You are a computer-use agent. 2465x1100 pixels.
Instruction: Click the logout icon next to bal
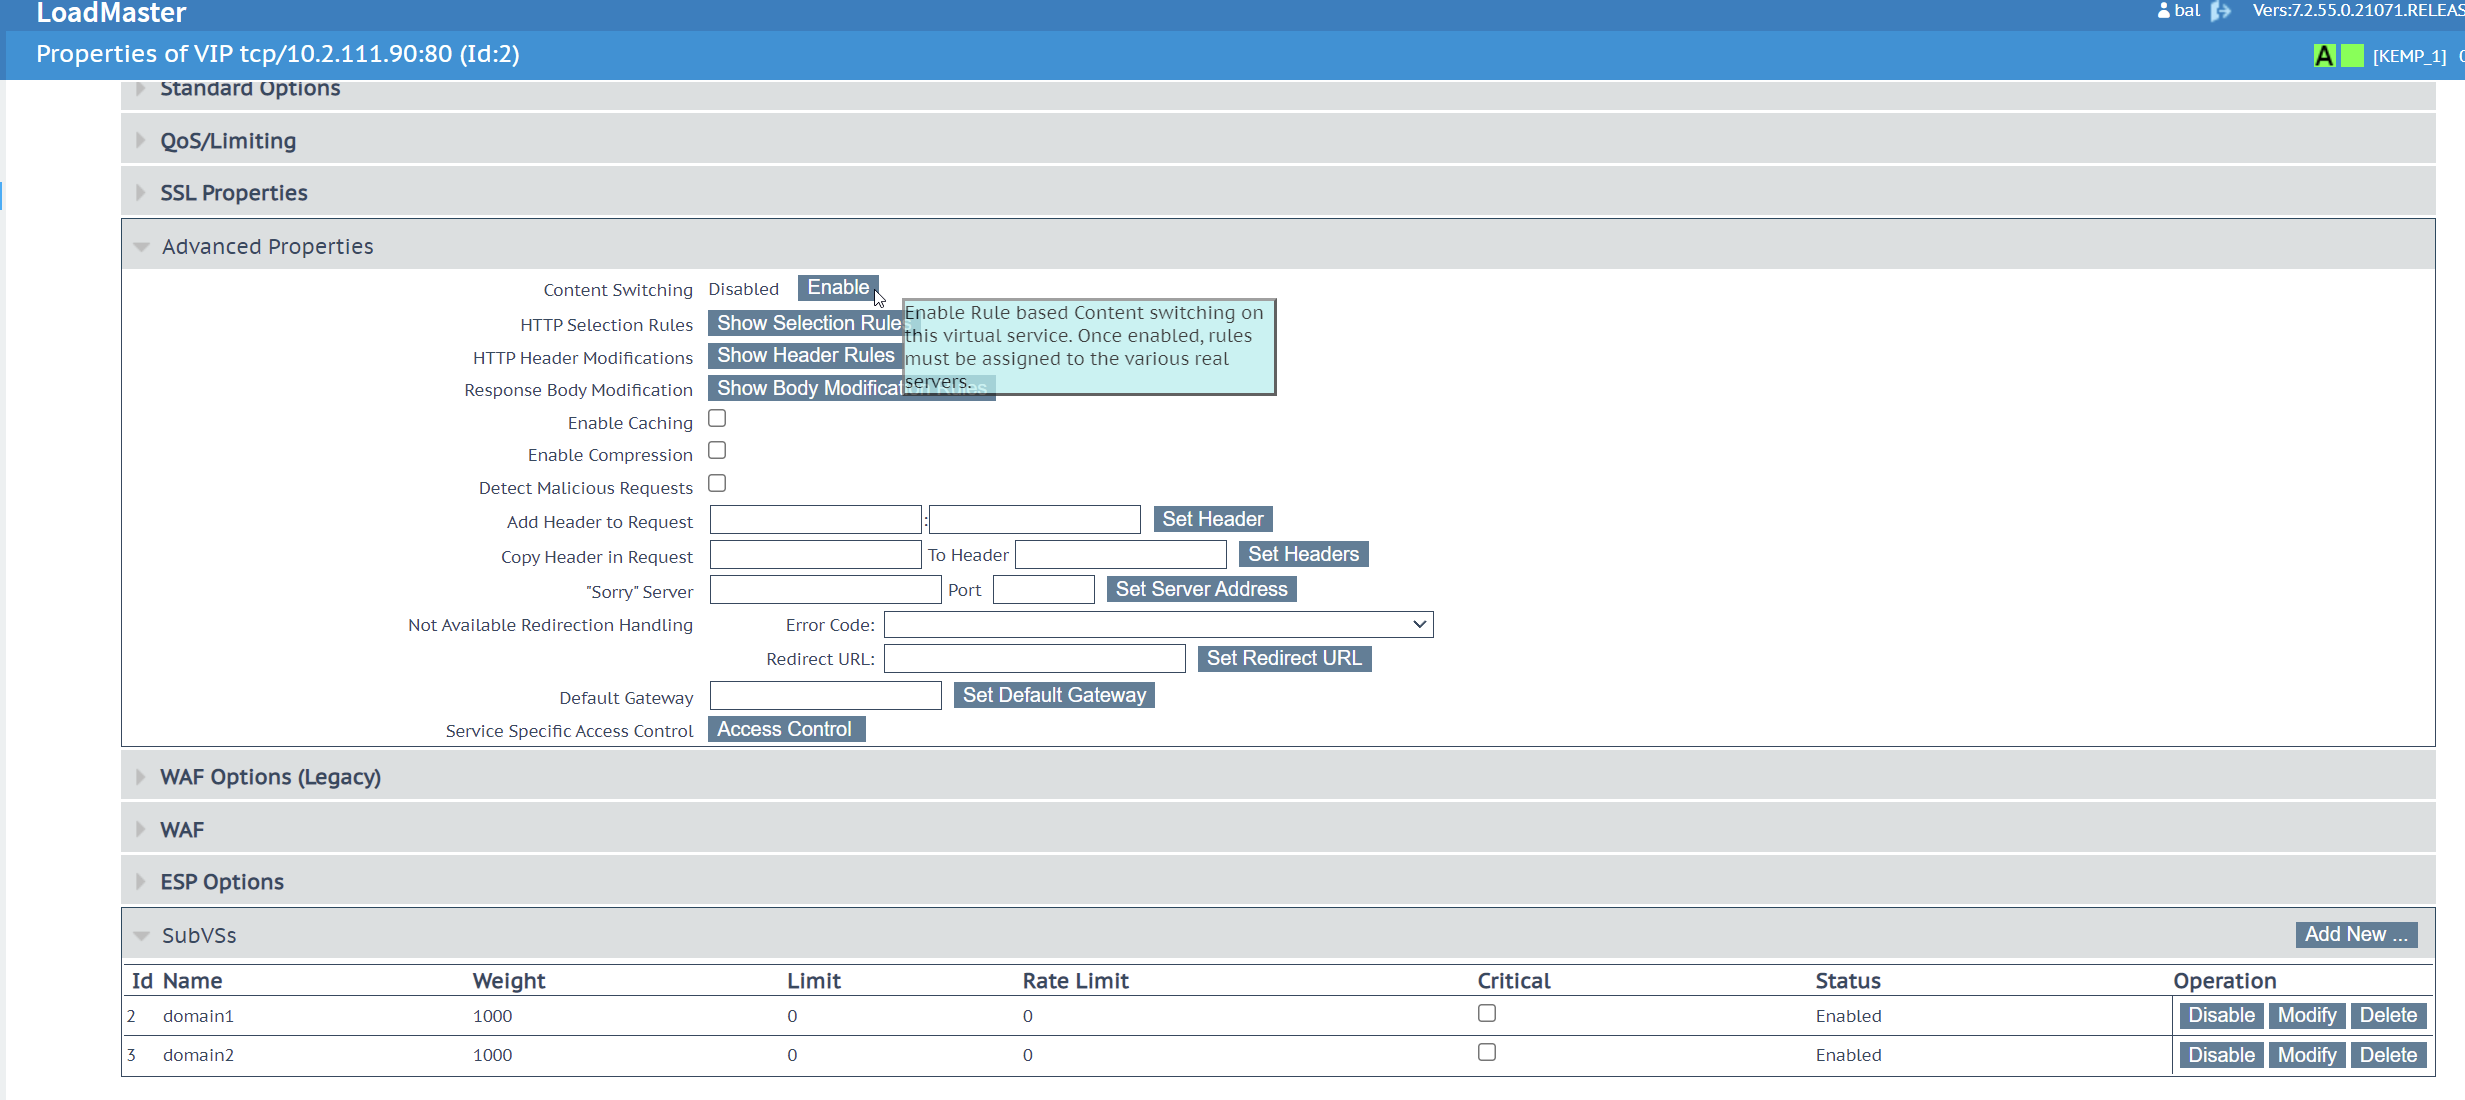[x=2221, y=11]
